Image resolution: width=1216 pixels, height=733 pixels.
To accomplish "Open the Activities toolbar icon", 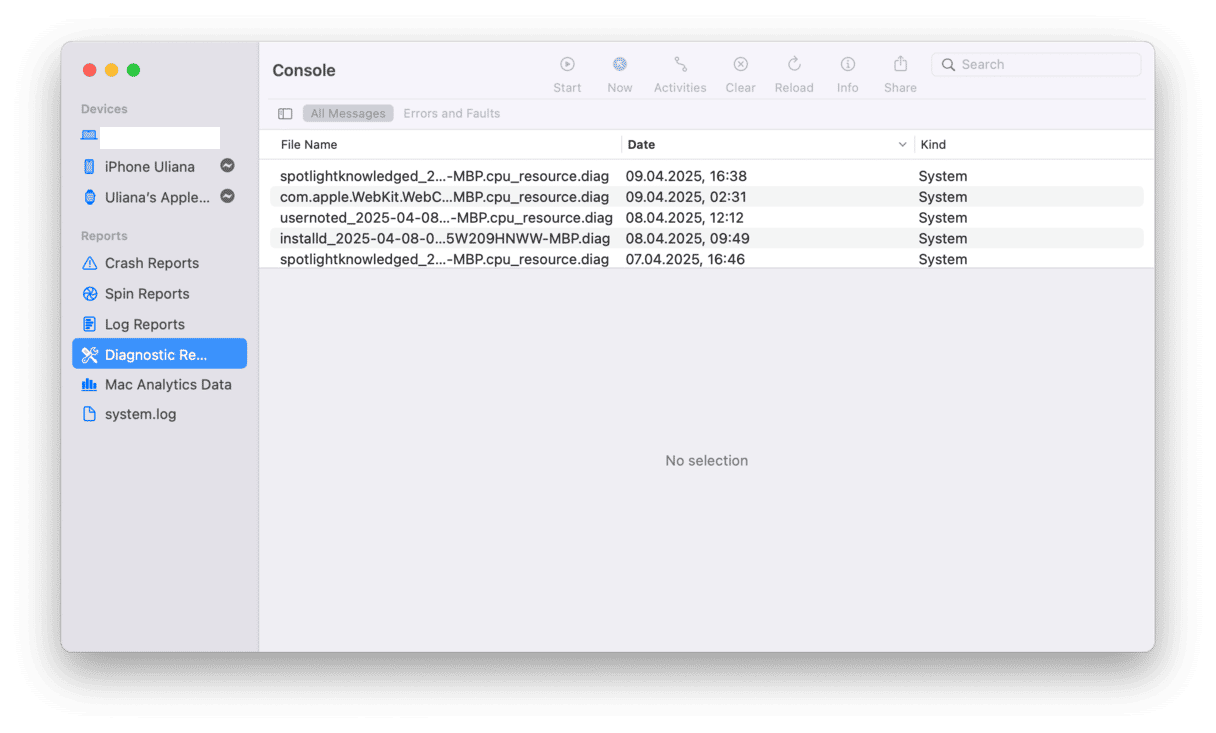I will click(680, 64).
